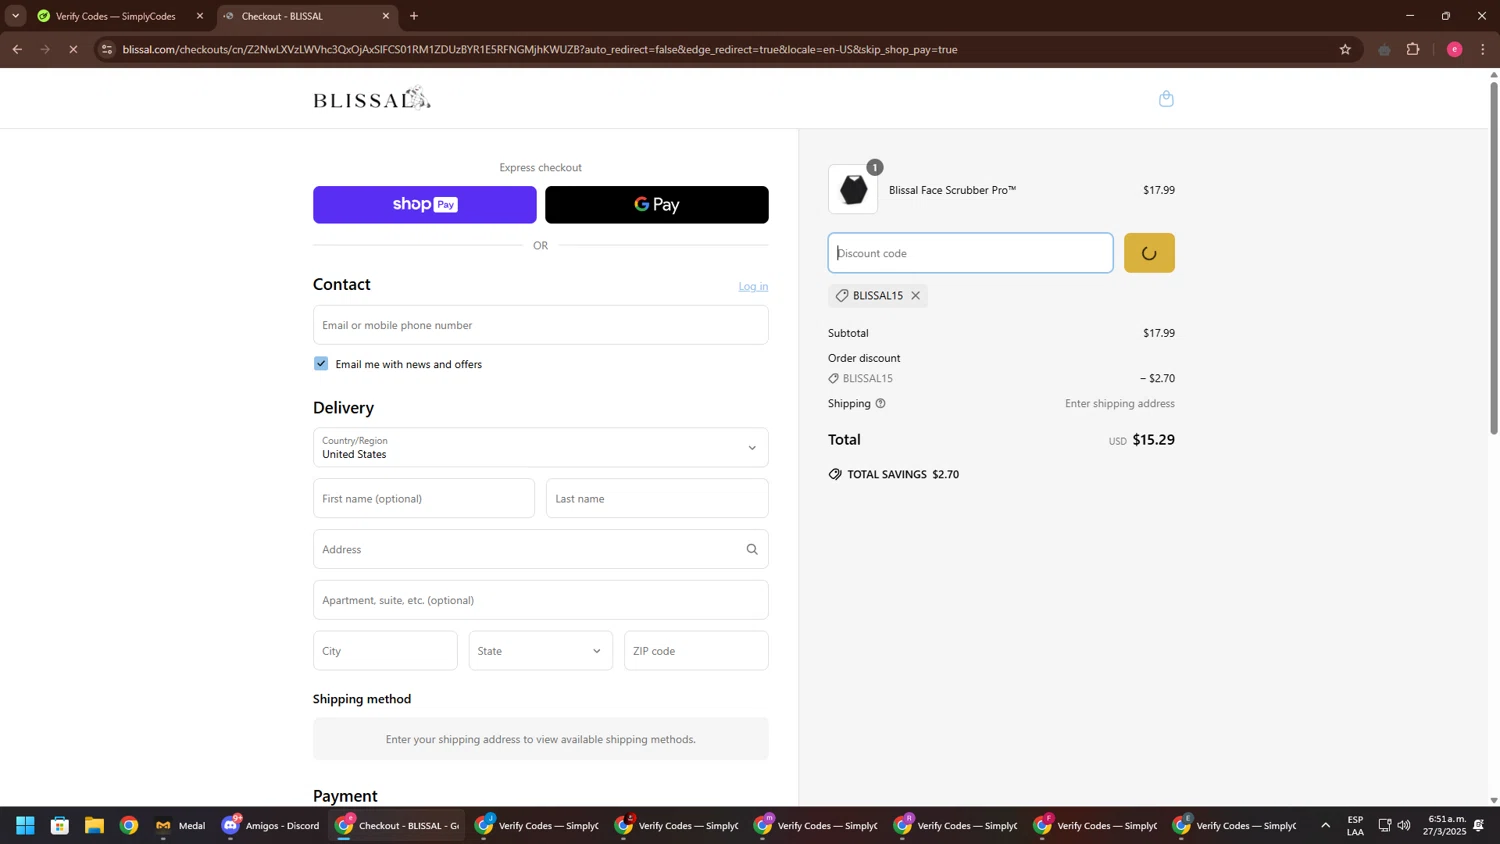
Task: Remove the BLISSAL15 discount tag
Action: coord(915,296)
